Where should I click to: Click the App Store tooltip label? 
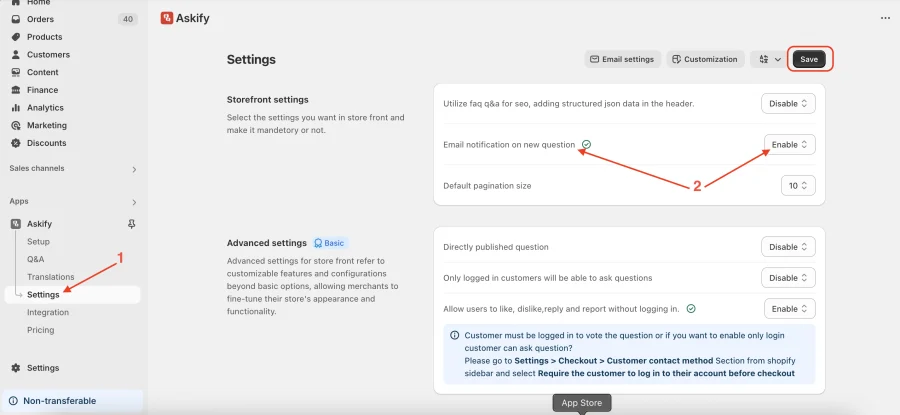coord(581,403)
